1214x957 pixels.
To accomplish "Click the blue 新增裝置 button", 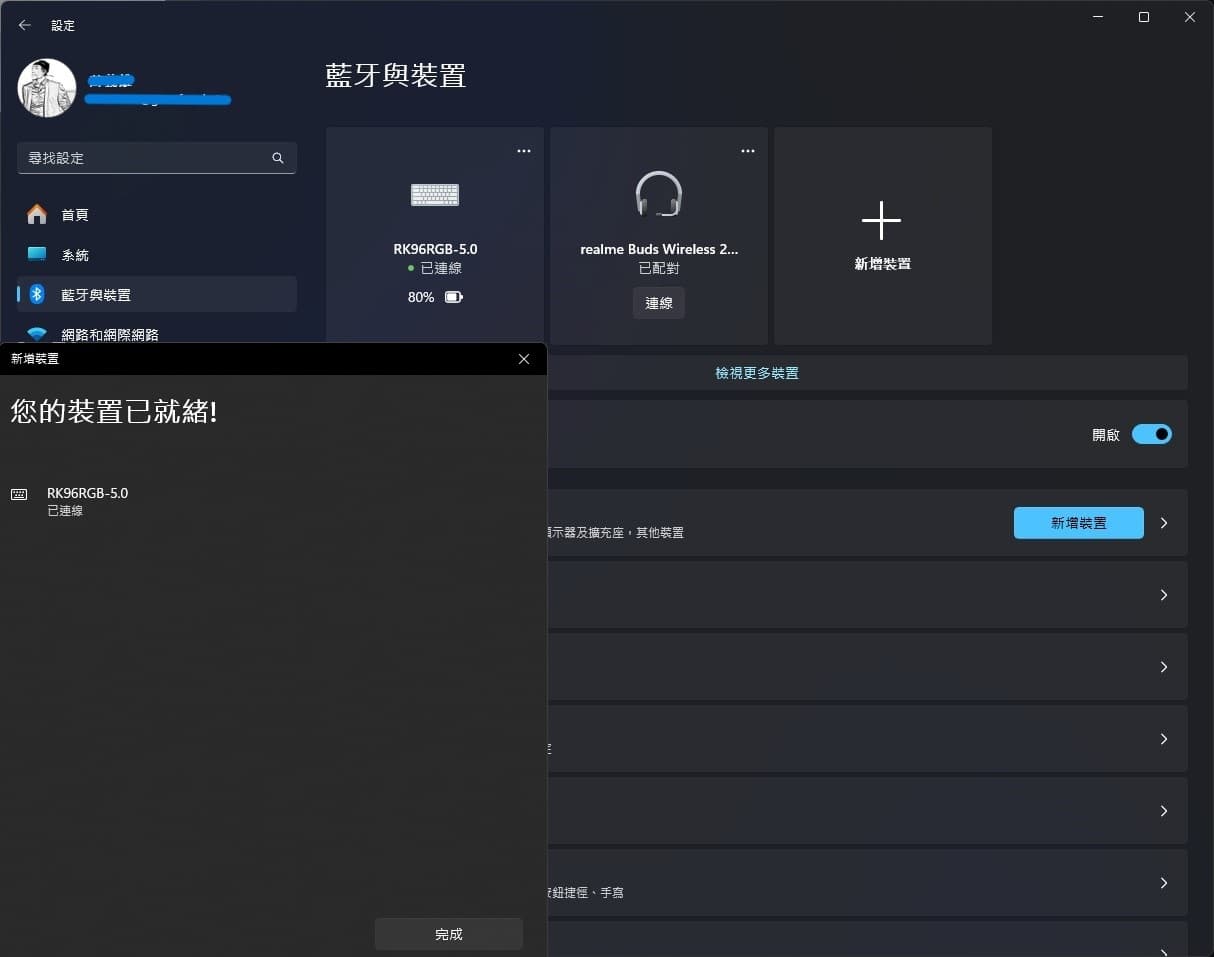I will (1079, 523).
